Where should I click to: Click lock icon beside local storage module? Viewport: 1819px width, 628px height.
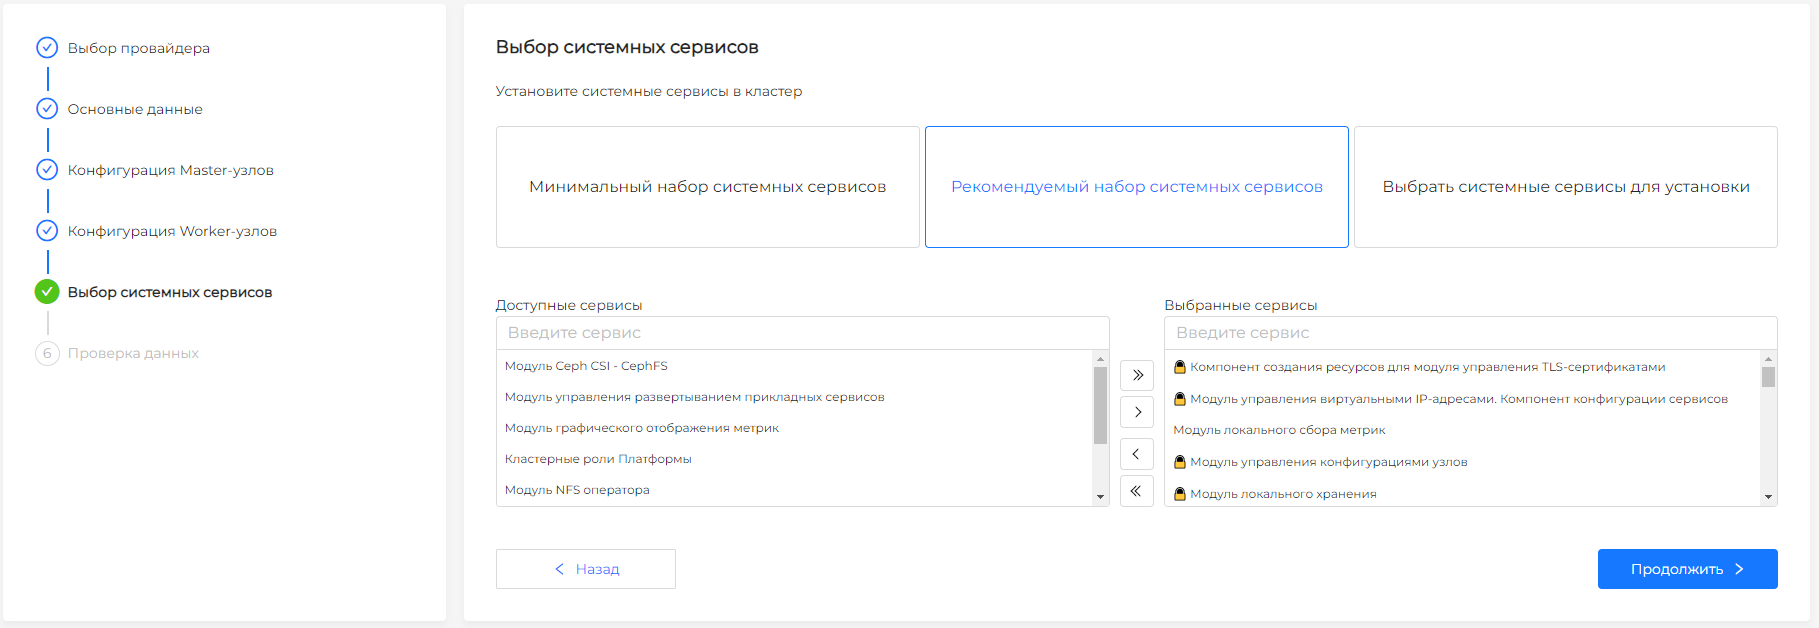click(x=1179, y=494)
